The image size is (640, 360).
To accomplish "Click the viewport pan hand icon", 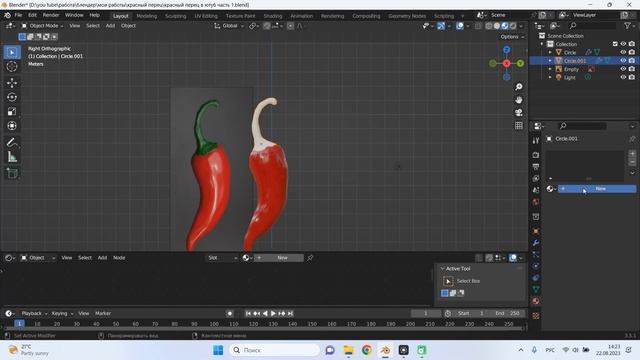I will (x=519, y=100).
